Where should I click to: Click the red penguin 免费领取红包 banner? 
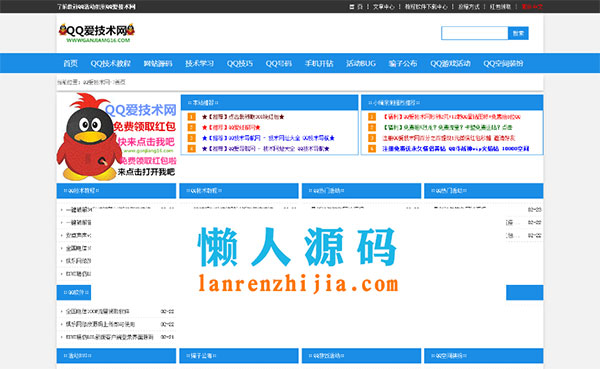click(117, 137)
